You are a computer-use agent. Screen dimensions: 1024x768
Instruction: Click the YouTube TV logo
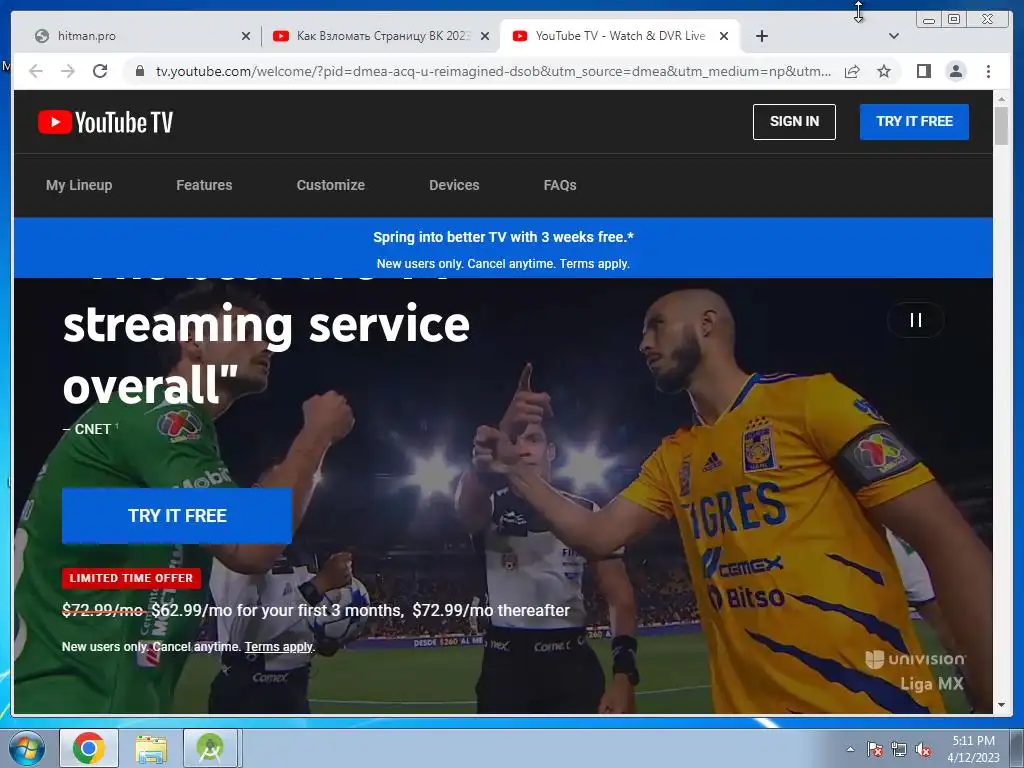click(105, 122)
